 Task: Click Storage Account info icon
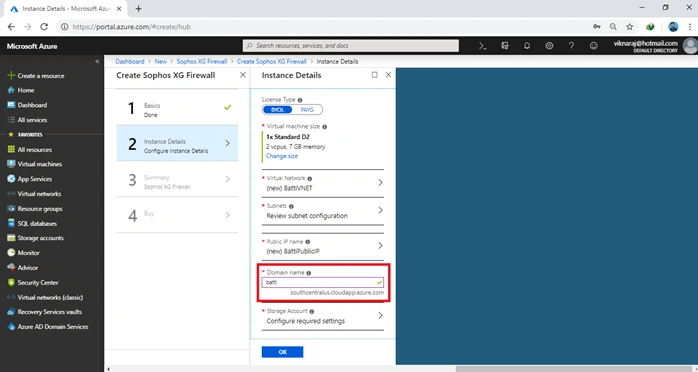coord(312,311)
